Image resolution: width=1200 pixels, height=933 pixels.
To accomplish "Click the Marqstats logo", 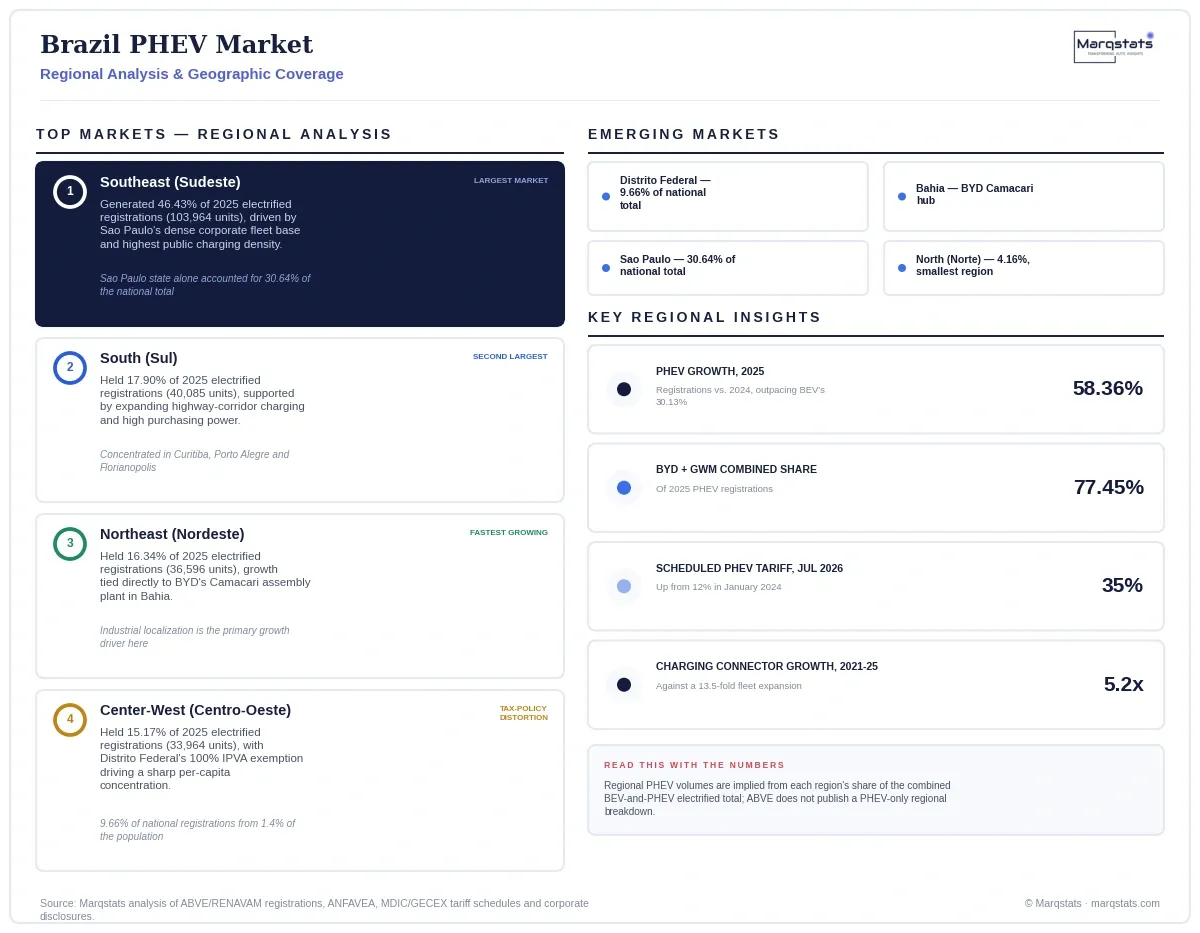I will coord(1114,46).
